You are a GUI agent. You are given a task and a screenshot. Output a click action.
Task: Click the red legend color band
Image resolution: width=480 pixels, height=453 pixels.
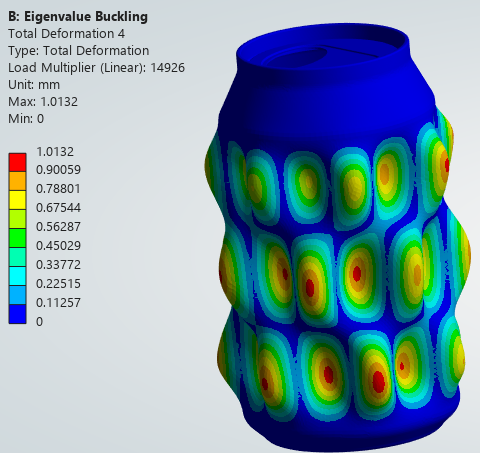(17, 162)
